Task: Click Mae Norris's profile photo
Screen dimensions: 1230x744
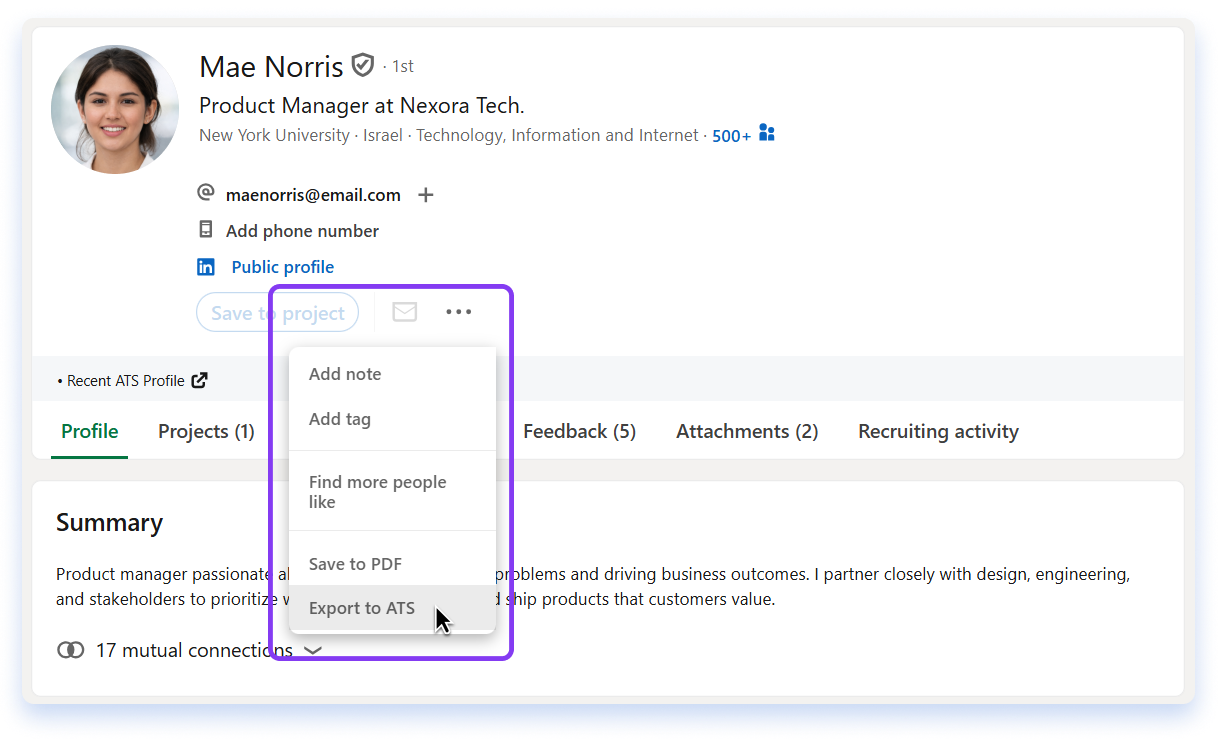Action: [115, 109]
